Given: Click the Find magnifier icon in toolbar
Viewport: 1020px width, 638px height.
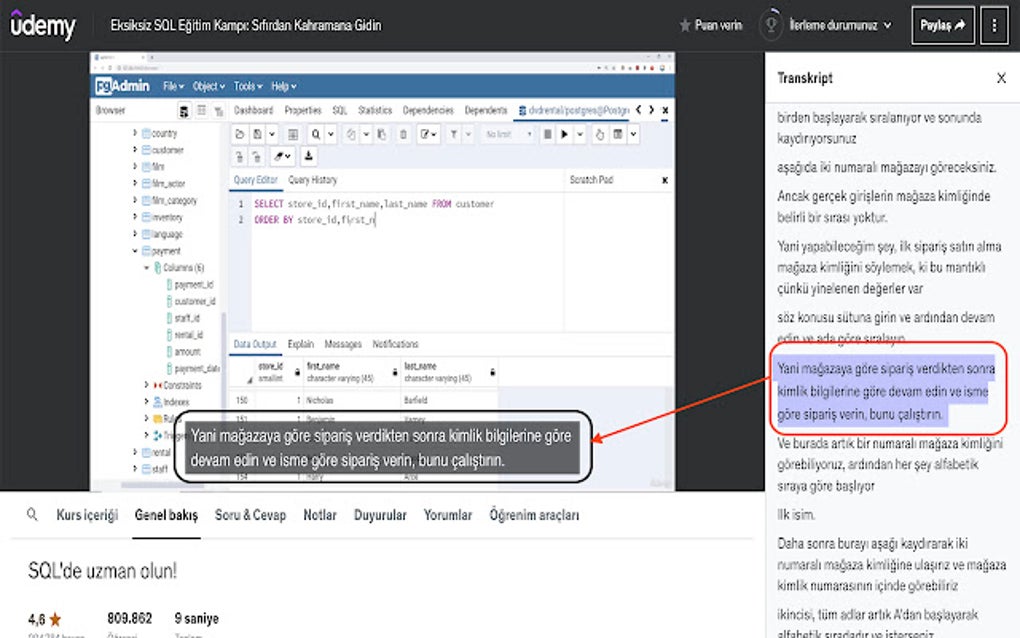Looking at the screenshot, I should pyautogui.click(x=316, y=134).
